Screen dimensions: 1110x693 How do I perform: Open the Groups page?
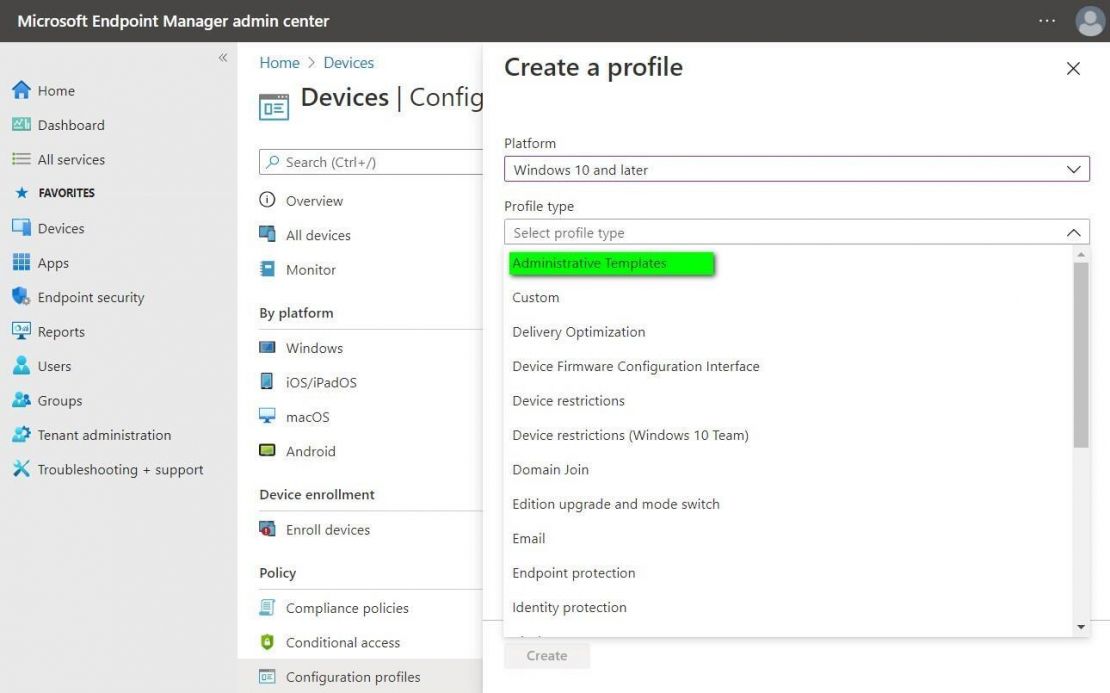point(60,400)
